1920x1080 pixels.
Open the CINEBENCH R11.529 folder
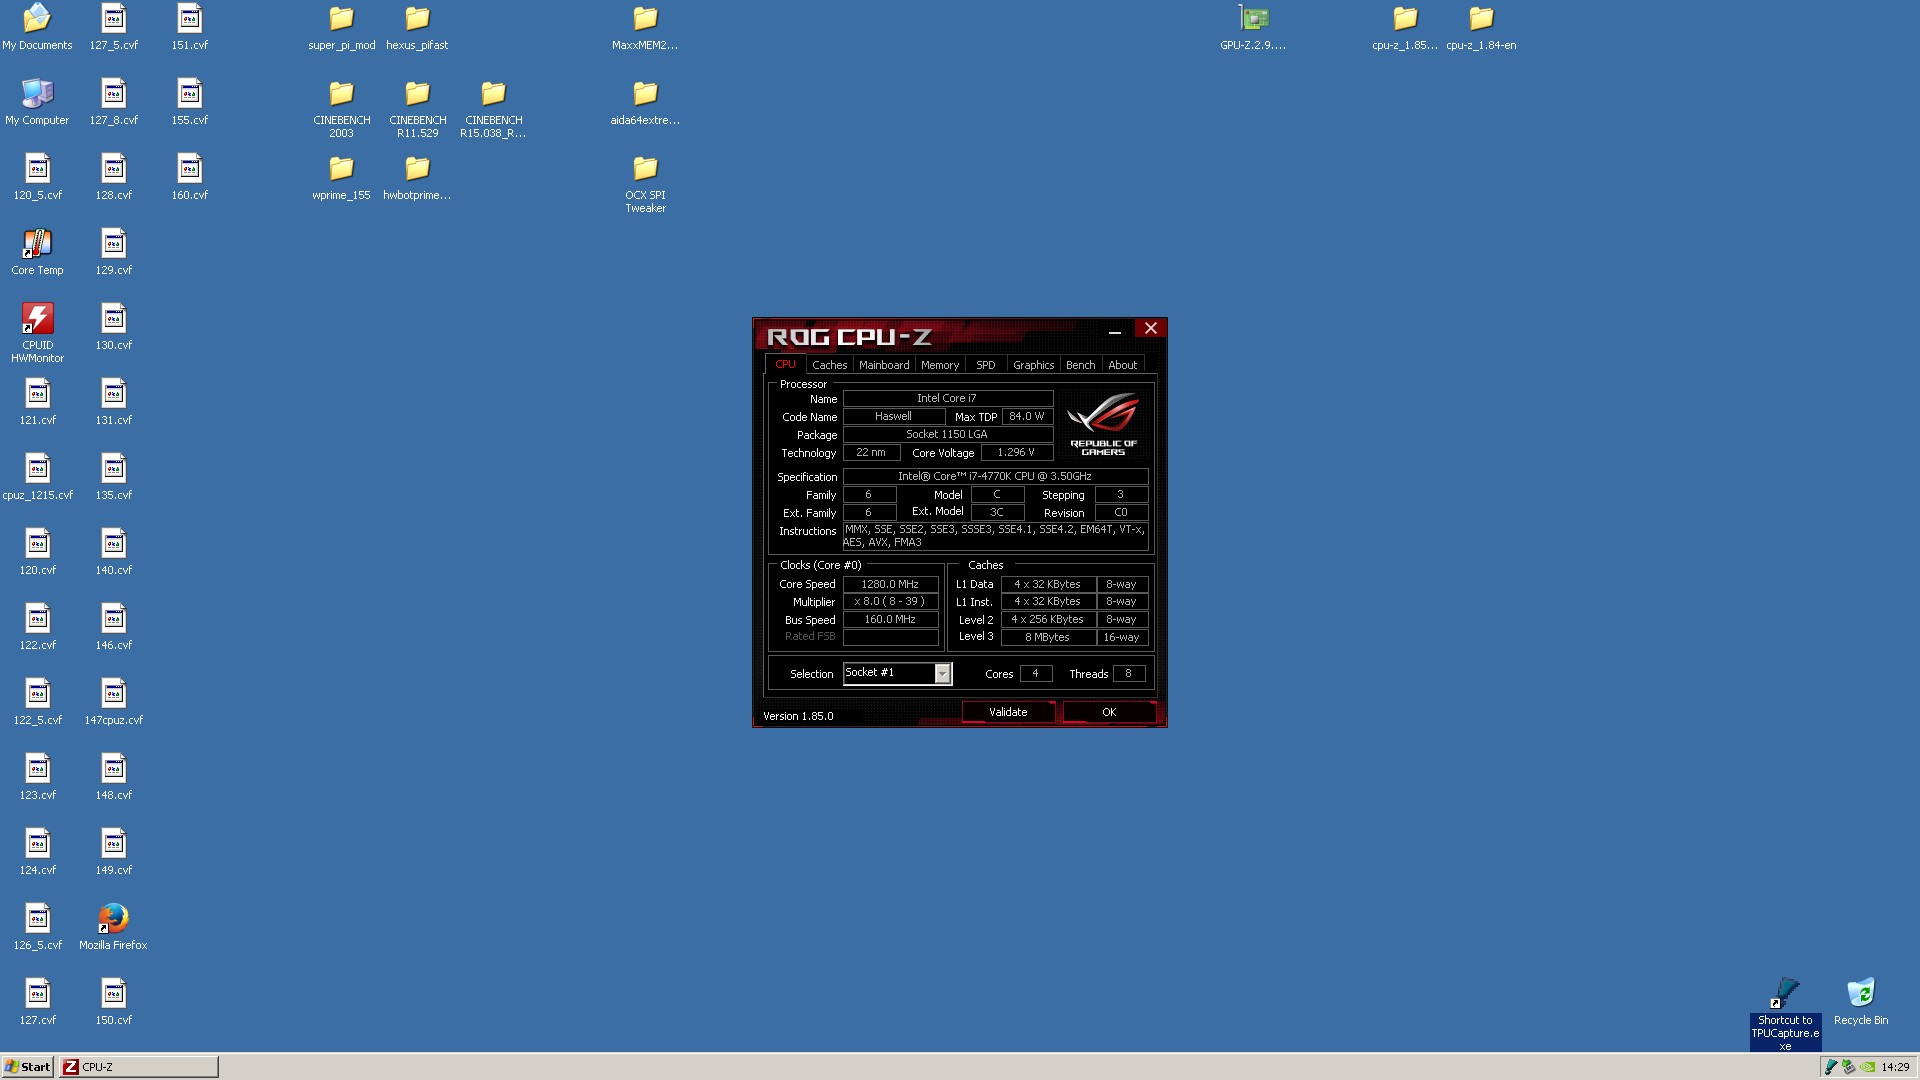click(x=417, y=108)
